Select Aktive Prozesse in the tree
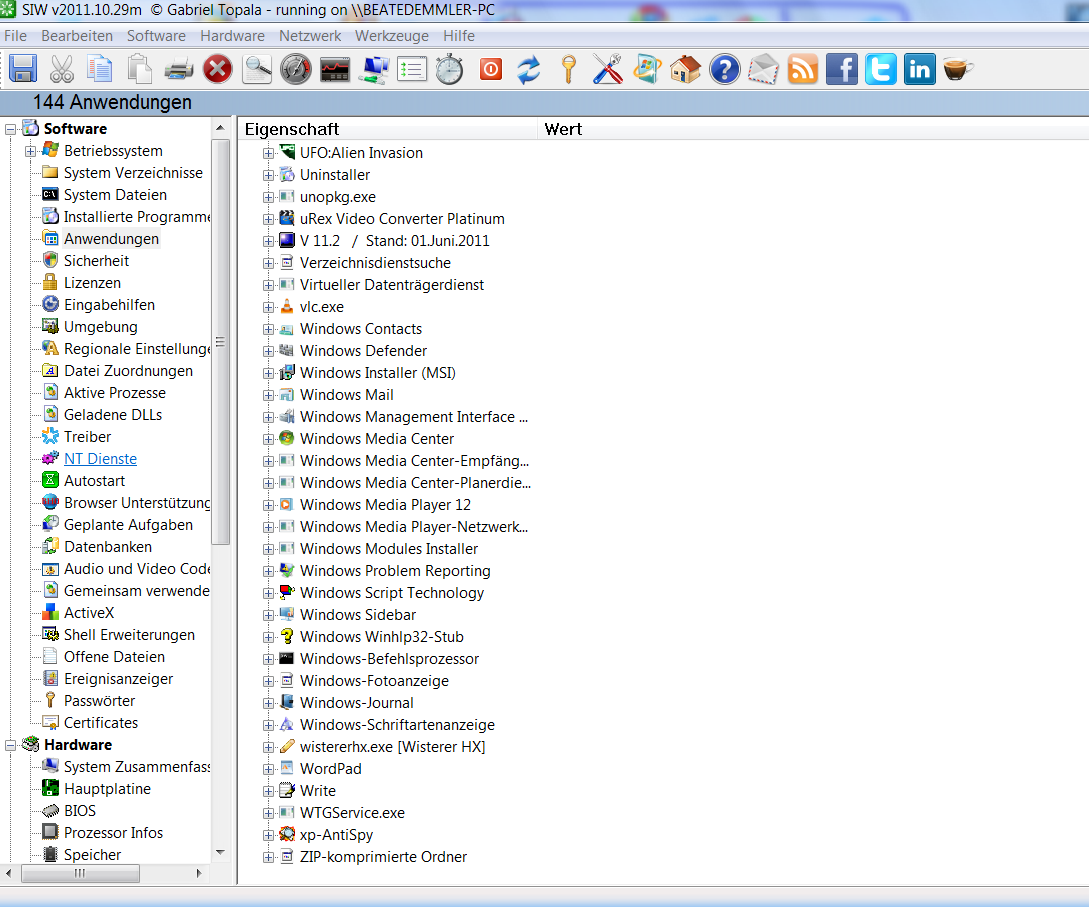Screen dimensions: 1089x907 (x=115, y=393)
